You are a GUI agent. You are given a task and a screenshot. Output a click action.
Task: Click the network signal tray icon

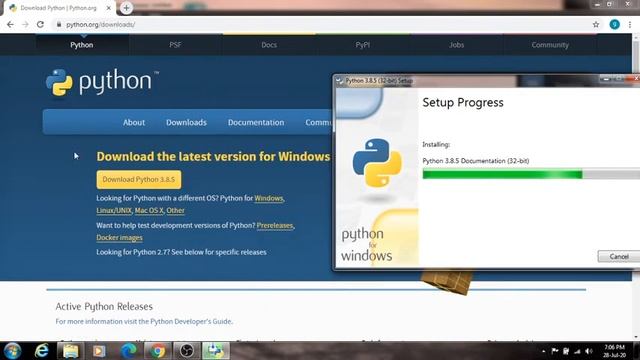pyautogui.click(x=577, y=351)
